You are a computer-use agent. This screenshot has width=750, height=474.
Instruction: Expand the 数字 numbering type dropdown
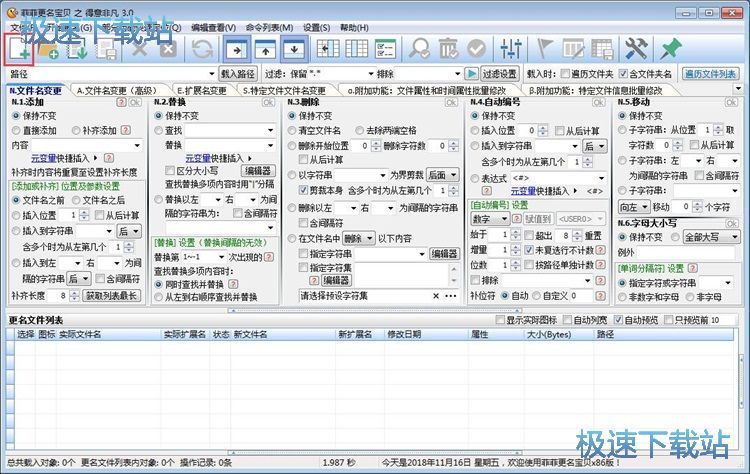[x=494, y=218]
